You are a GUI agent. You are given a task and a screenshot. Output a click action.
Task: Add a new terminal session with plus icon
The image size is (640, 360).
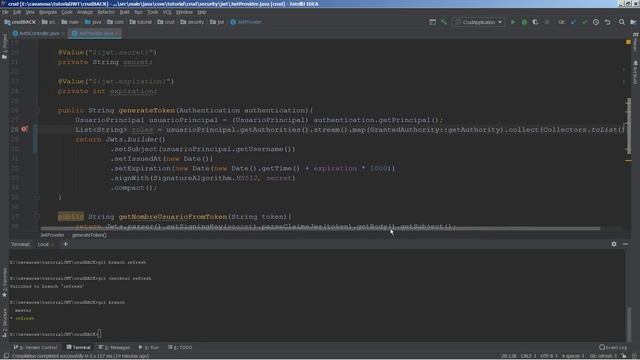65,244
